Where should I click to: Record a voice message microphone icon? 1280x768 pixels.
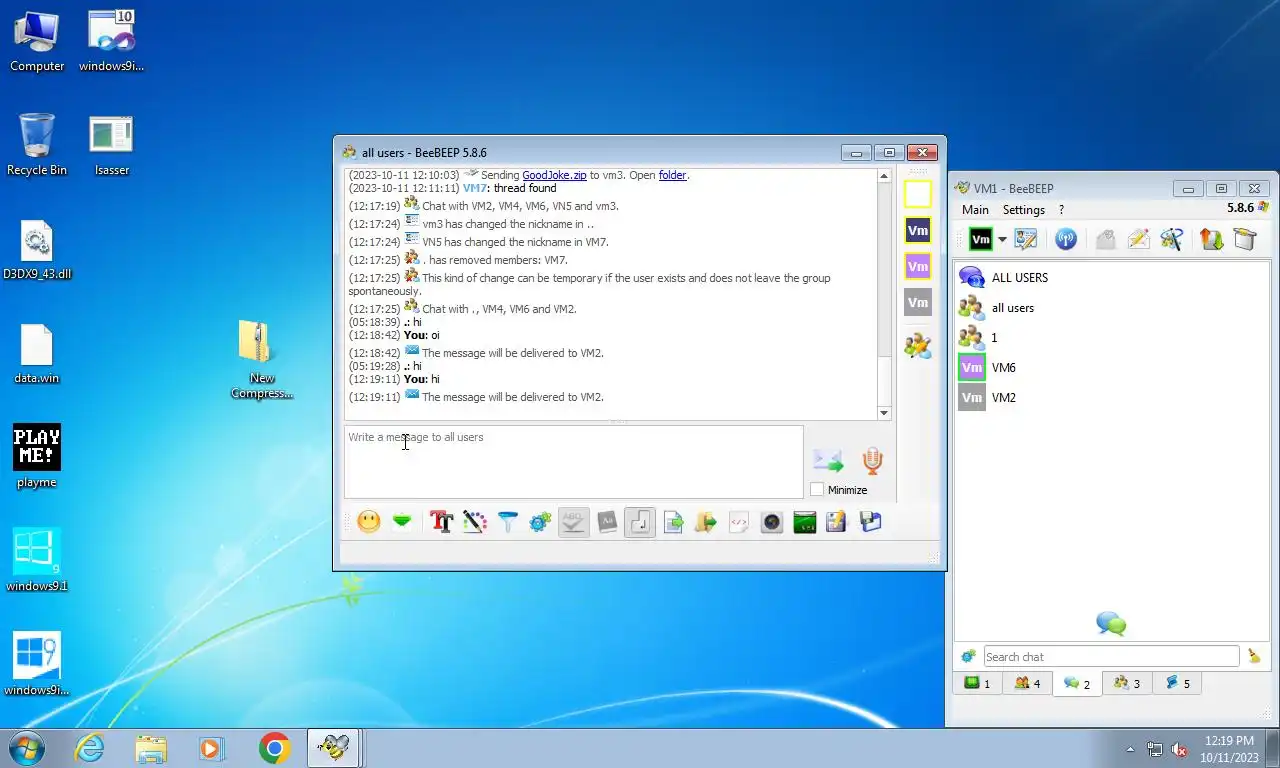coord(873,460)
